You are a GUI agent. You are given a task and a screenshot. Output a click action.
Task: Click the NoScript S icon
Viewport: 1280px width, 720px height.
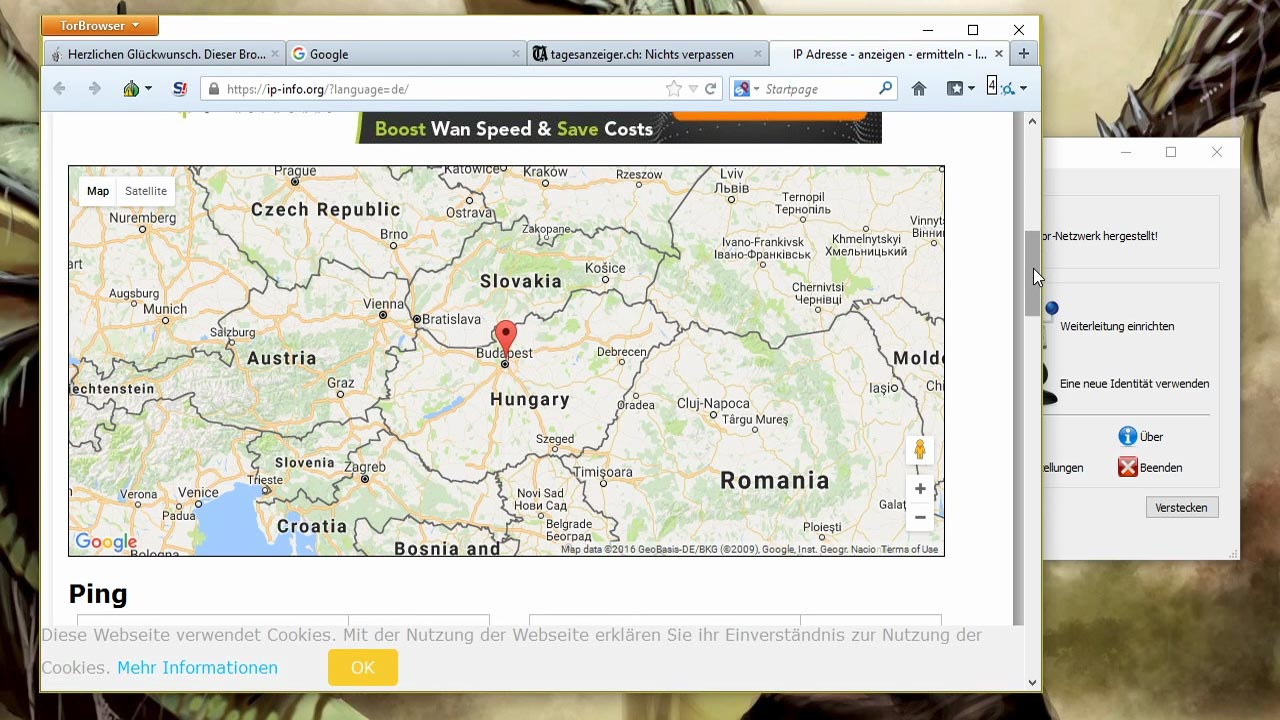pos(180,89)
